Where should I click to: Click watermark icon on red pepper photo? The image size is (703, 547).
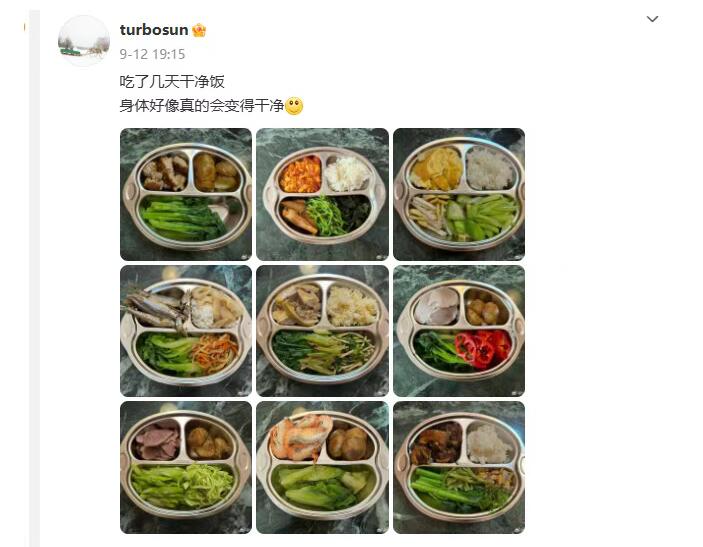[518, 393]
